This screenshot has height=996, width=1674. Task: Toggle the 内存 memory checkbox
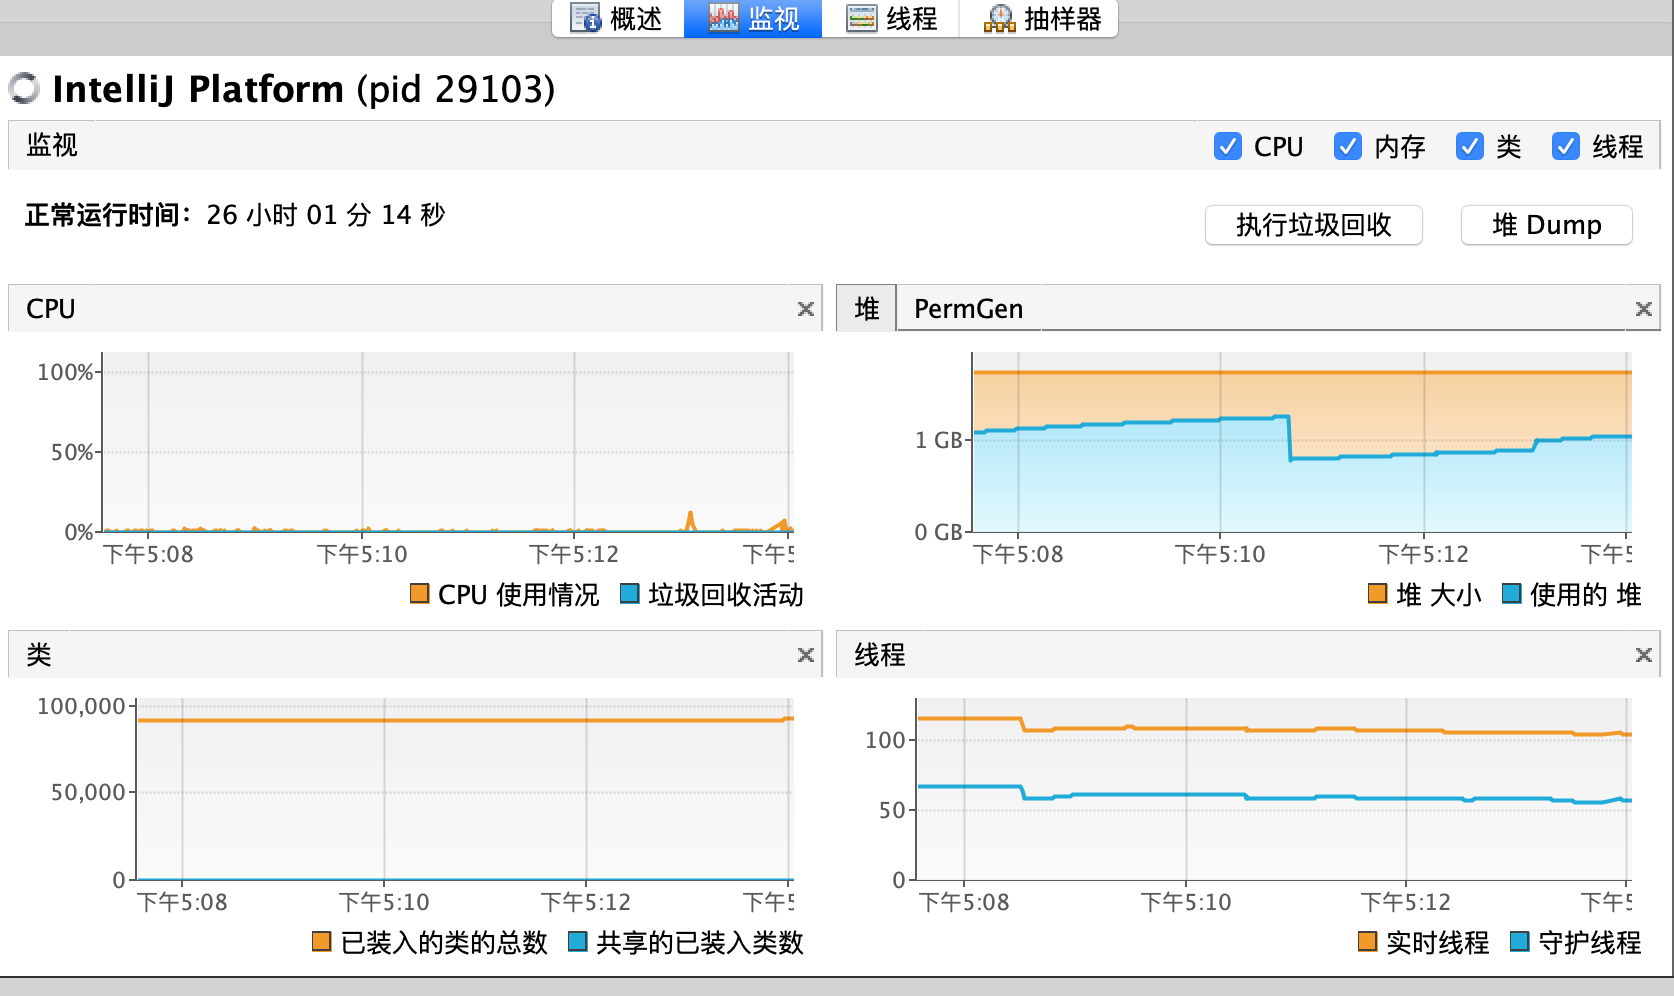tap(1347, 146)
